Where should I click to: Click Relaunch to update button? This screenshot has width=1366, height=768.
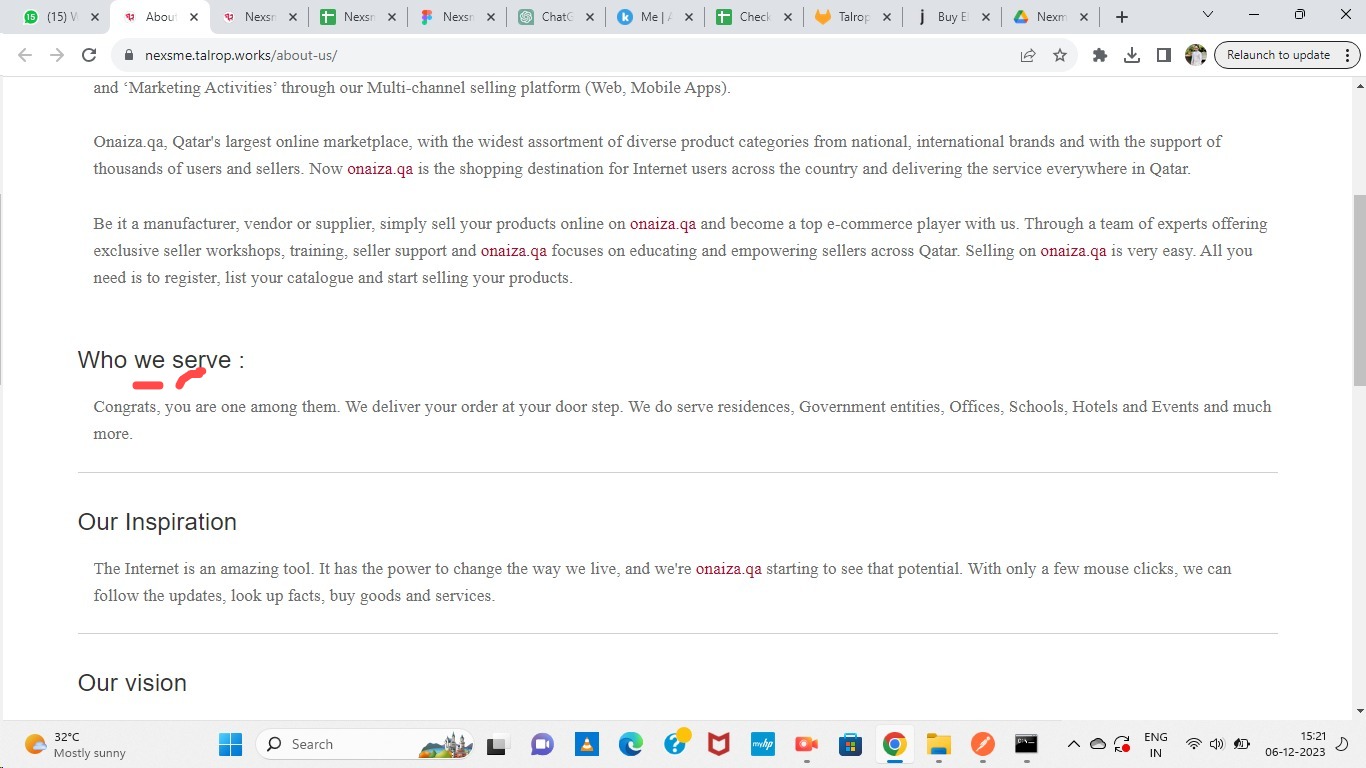click(1278, 55)
